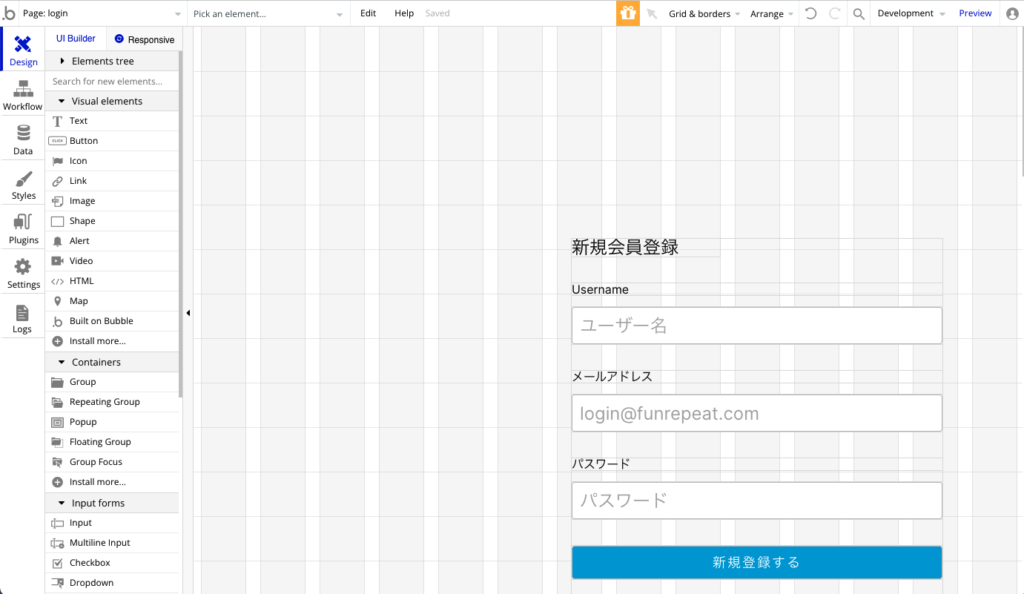
Task: Select the Image element
Action: [x=112, y=201]
